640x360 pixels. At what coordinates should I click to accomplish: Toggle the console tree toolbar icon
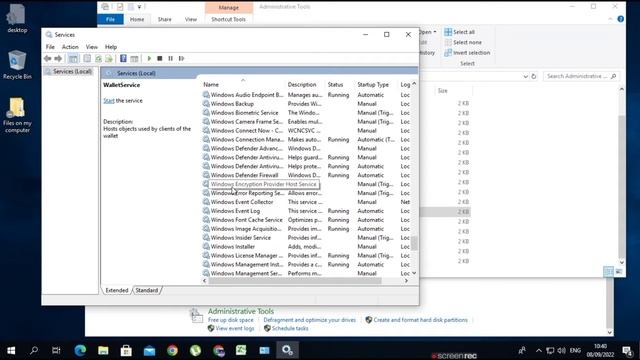[x=73, y=58]
